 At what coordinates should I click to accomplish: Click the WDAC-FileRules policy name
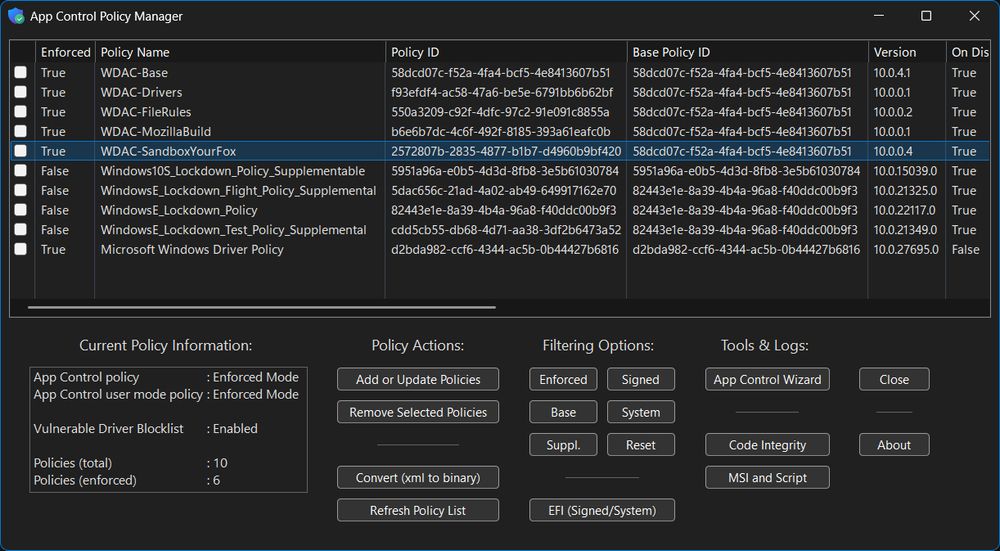[x=145, y=112]
